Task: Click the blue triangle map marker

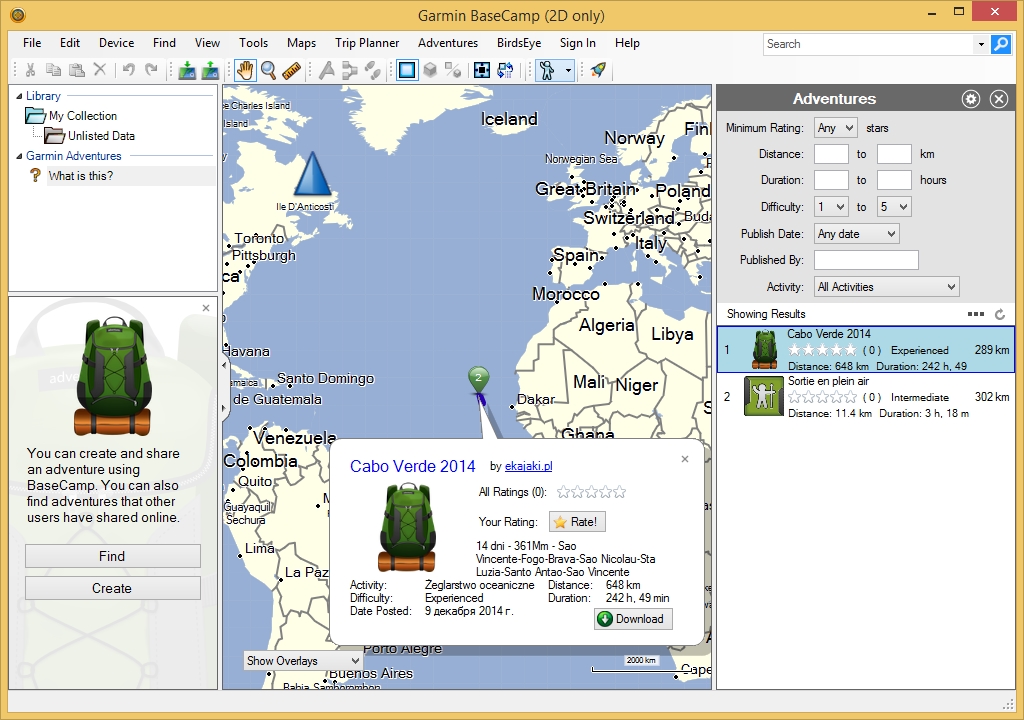Action: [x=313, y=174]
